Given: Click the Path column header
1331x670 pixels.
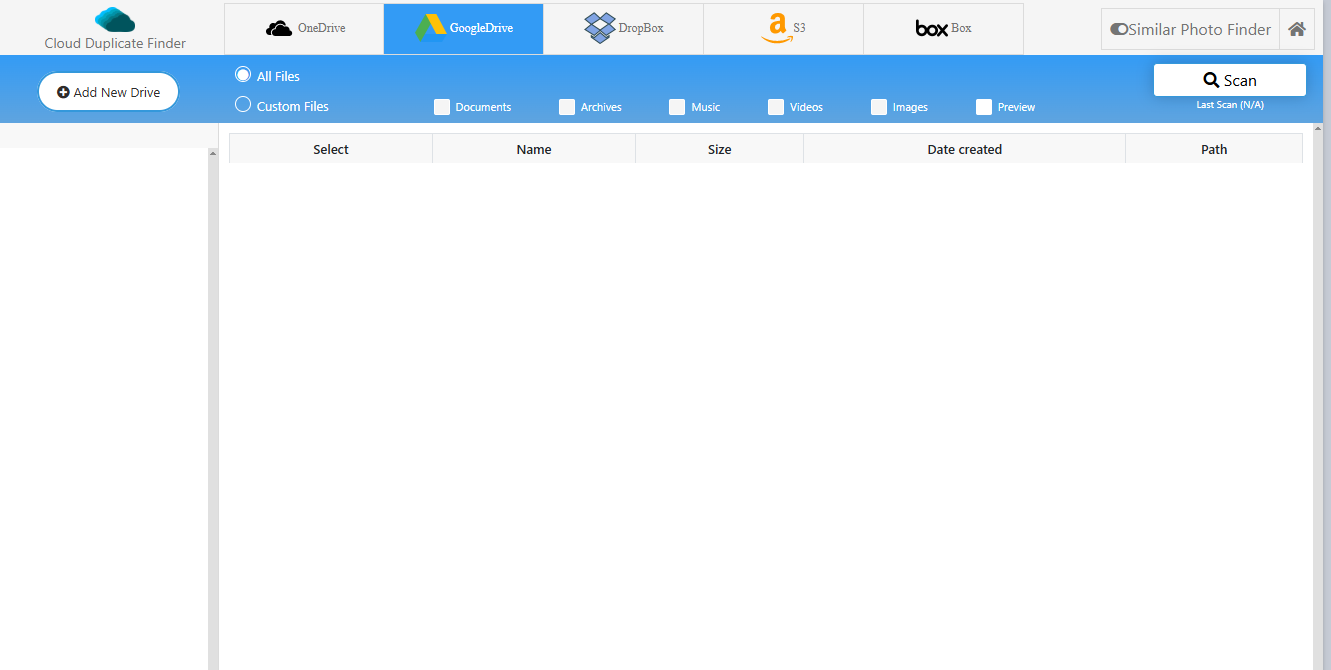Looking at the screenshot, I should [1214, 149].
